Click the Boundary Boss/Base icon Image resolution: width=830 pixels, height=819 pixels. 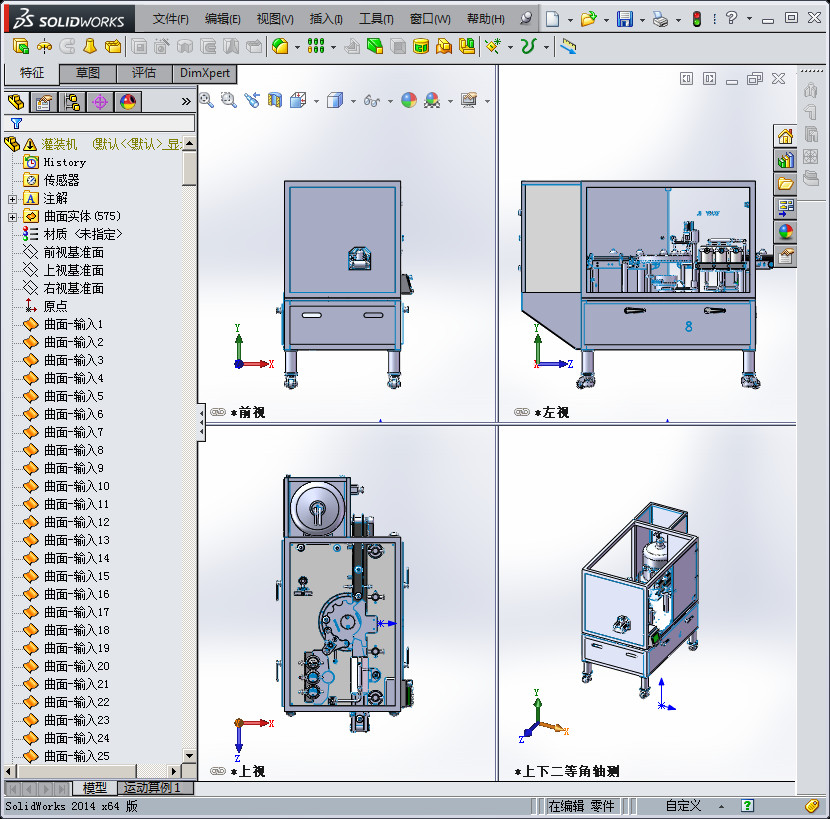(x=113, y=47)
